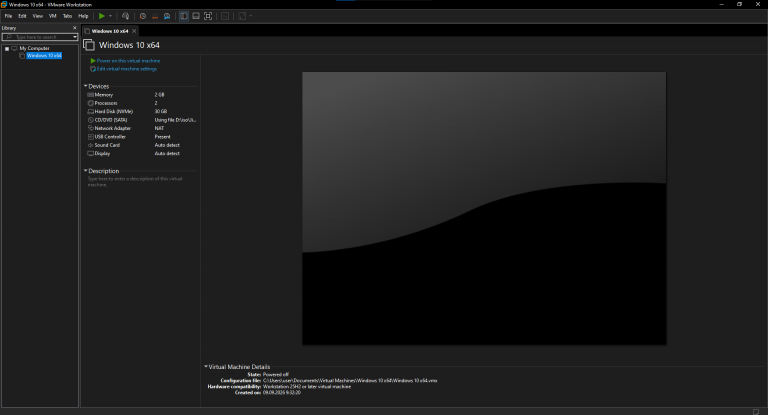Image resolution: width=768 pixels, height=415 pixels.
Task: Minimize the VMware Workstation window
Action: click(x=721, y=4)
